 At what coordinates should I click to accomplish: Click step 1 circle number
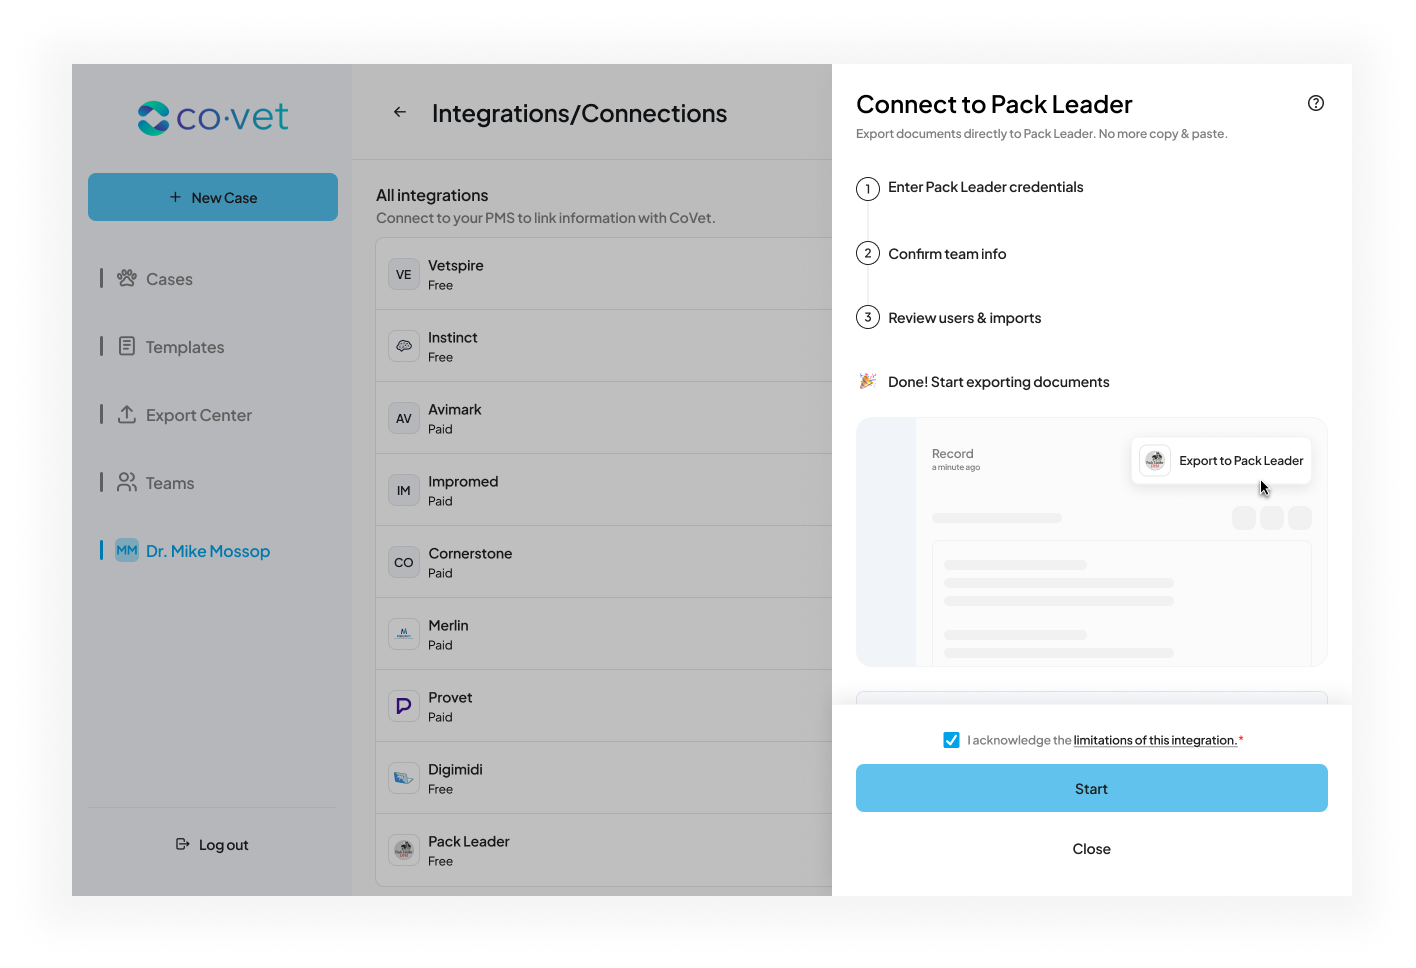tap(868, 188)
